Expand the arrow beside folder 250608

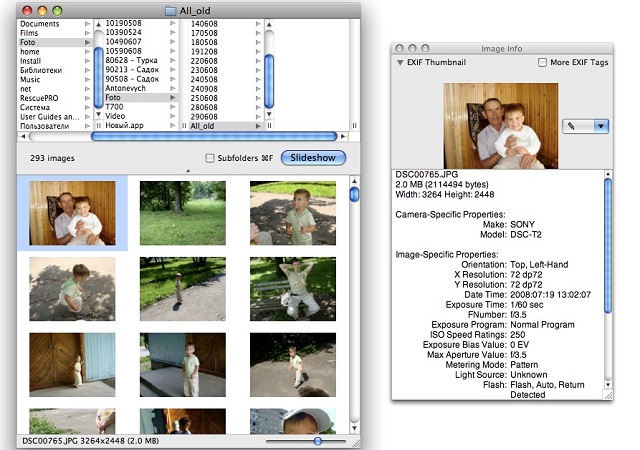(x=258, y=98)
